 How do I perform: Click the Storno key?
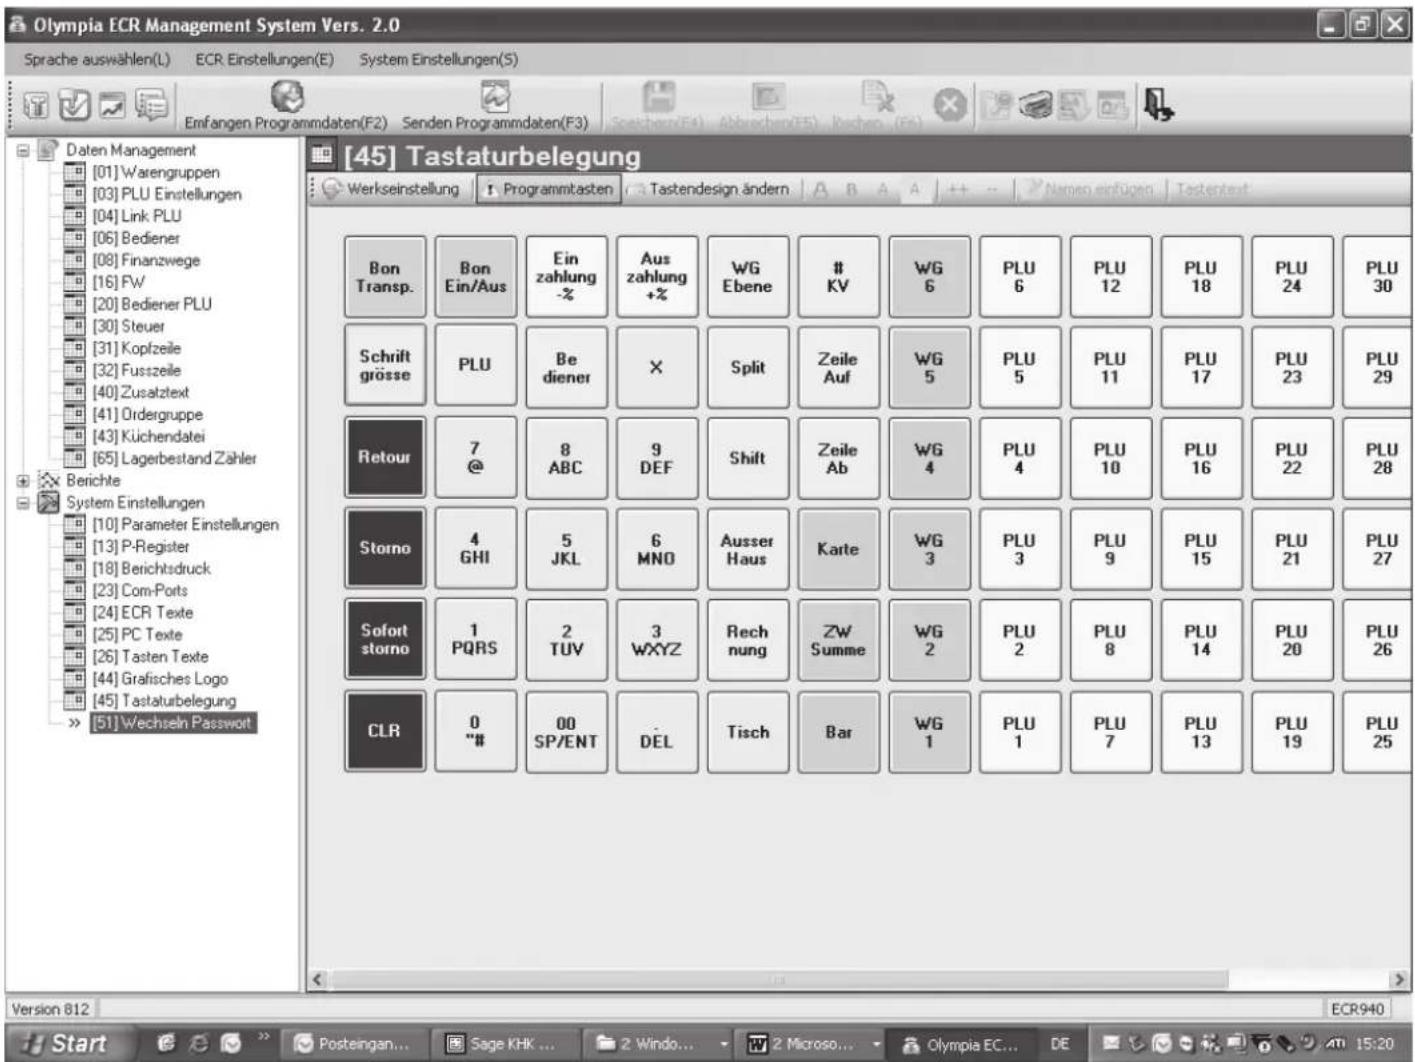pos(385,548)
